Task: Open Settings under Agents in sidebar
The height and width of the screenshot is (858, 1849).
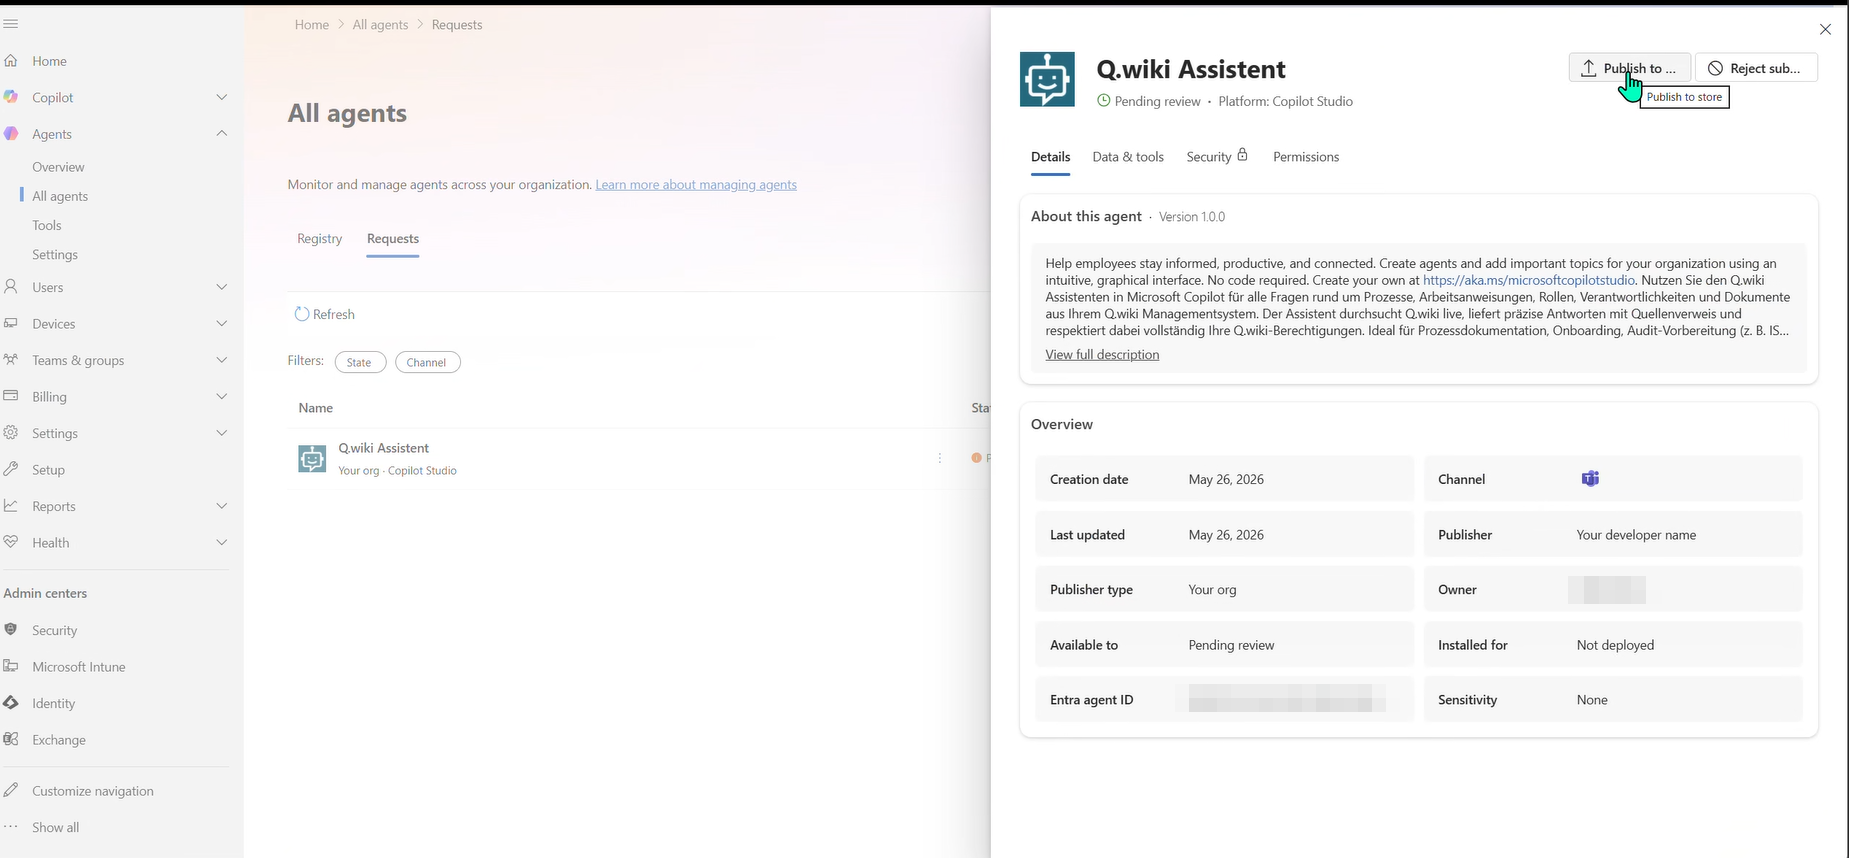Action: pos(55,255)
